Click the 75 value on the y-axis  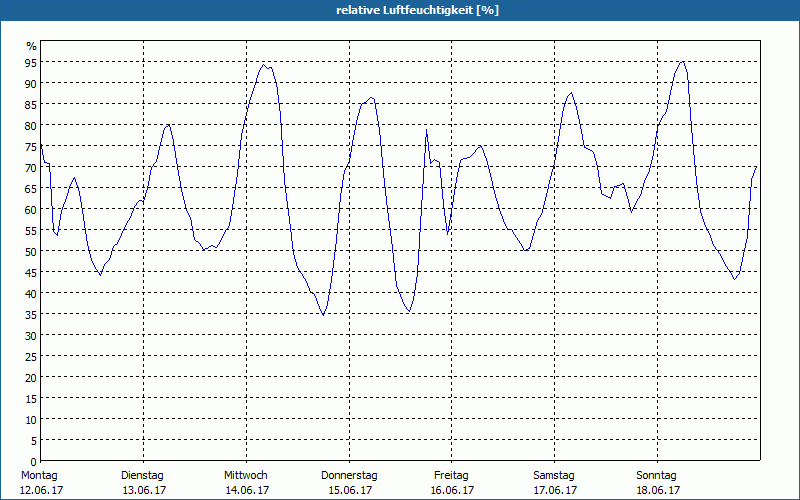31,146
